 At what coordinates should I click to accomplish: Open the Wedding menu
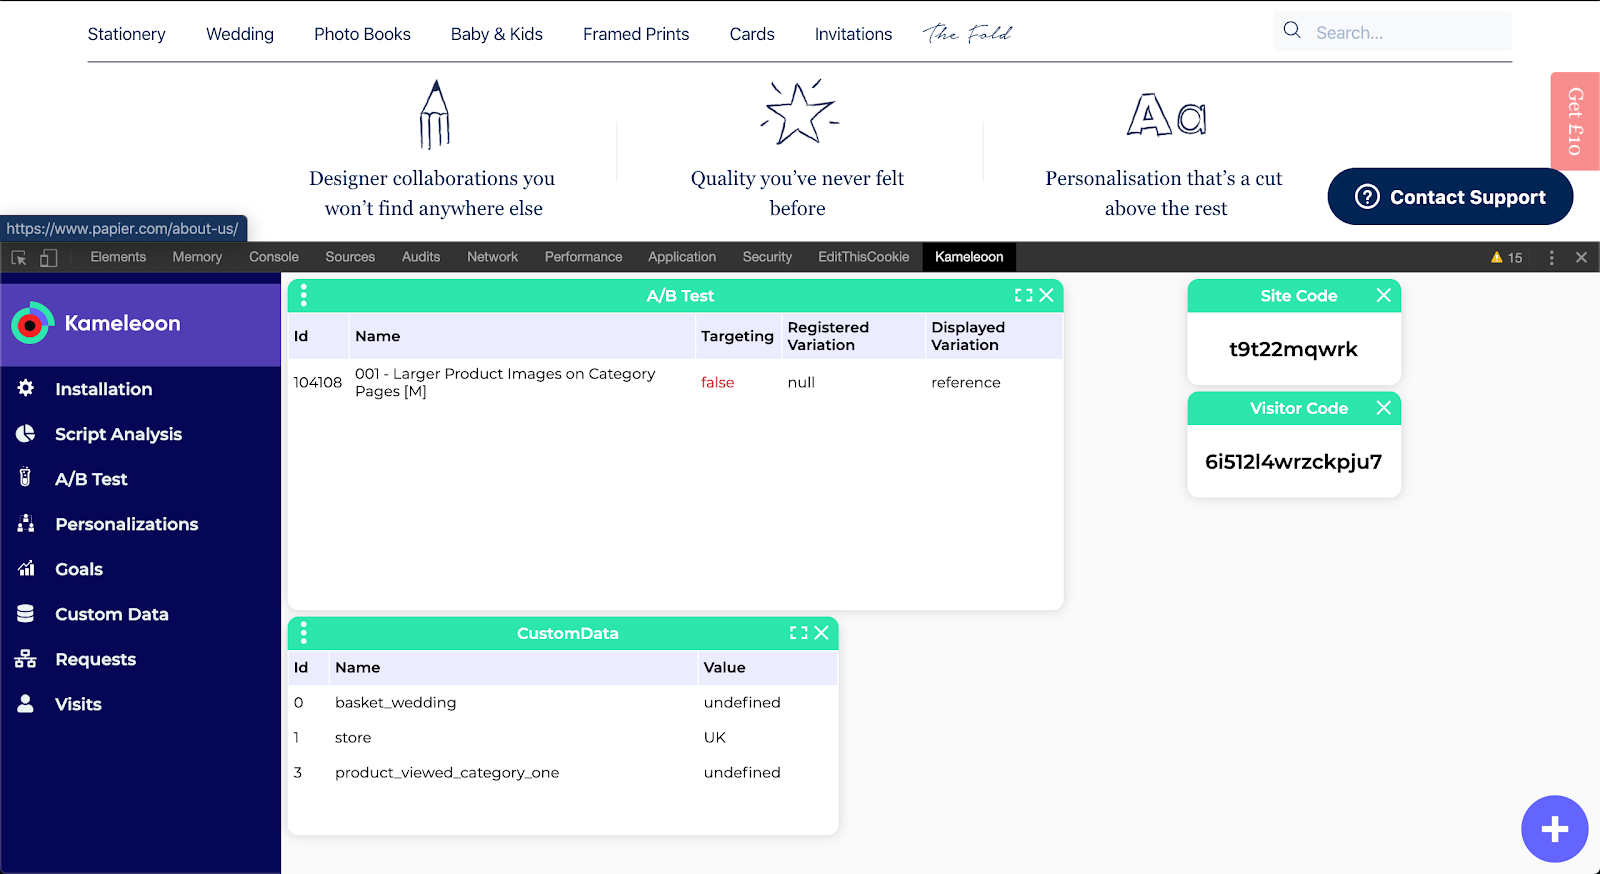pyautogui.click(x=240, y=34)
